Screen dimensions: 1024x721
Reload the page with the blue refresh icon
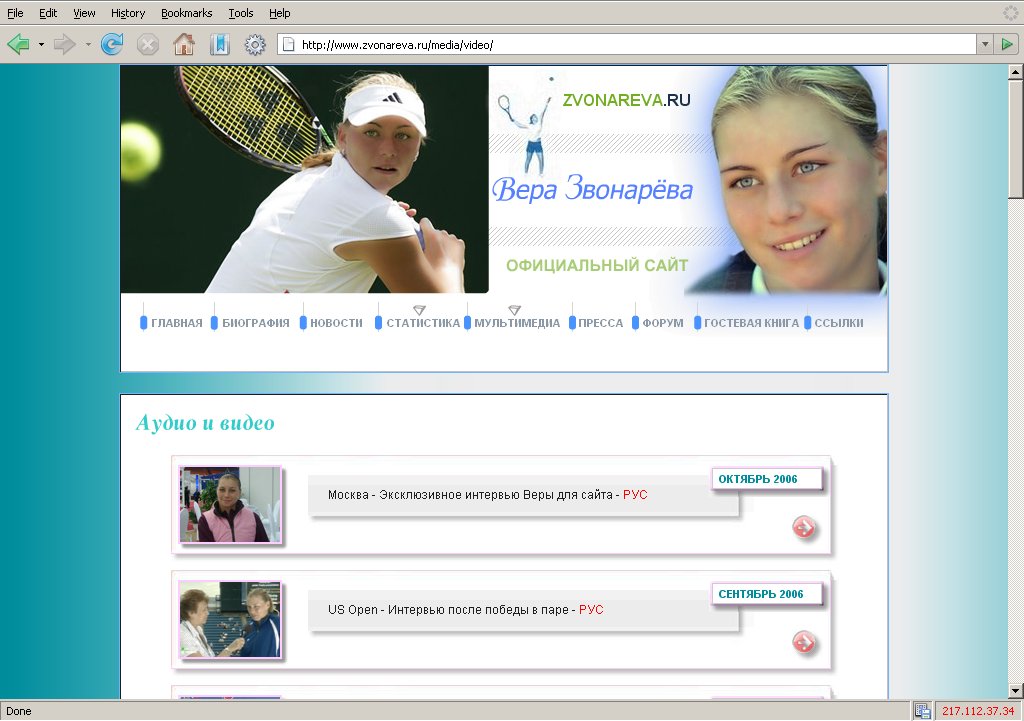tap(112, 44)
